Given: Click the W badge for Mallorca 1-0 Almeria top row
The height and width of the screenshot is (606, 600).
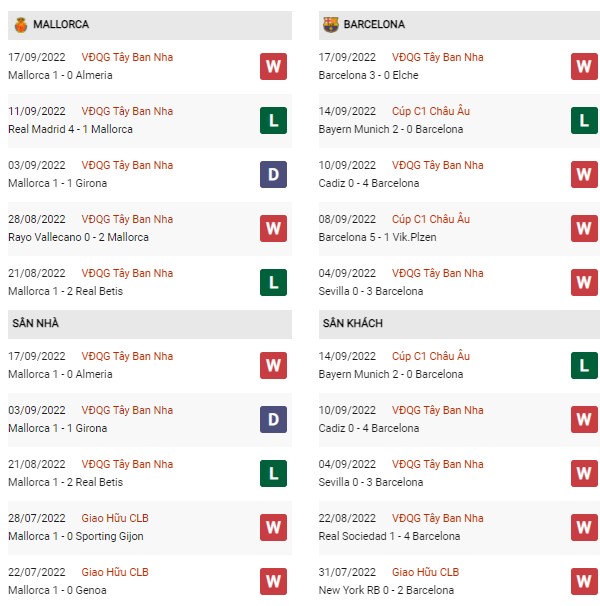Looking at the screenshot, I should (x=273, y=66).
